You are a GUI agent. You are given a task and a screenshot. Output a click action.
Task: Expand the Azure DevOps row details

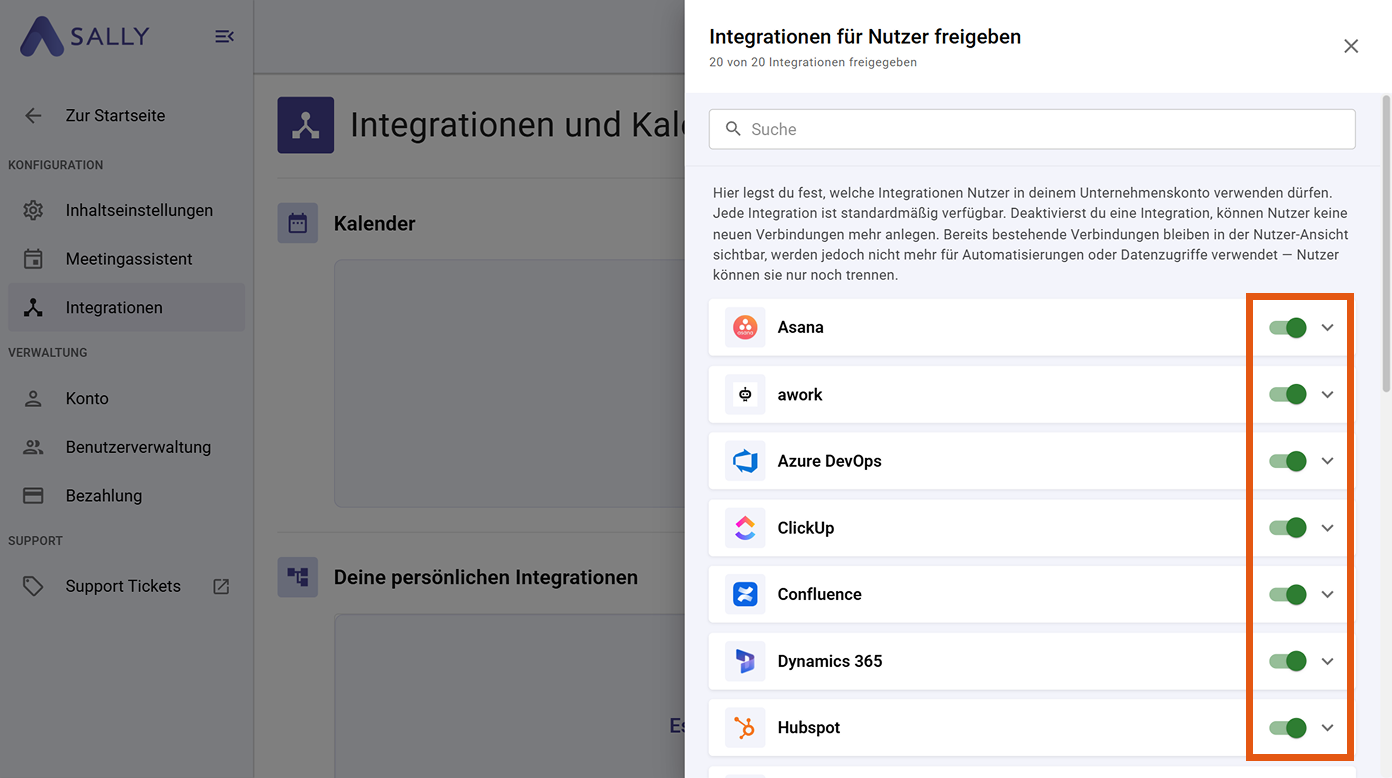pyautogui.click(x=1327, y=461)
